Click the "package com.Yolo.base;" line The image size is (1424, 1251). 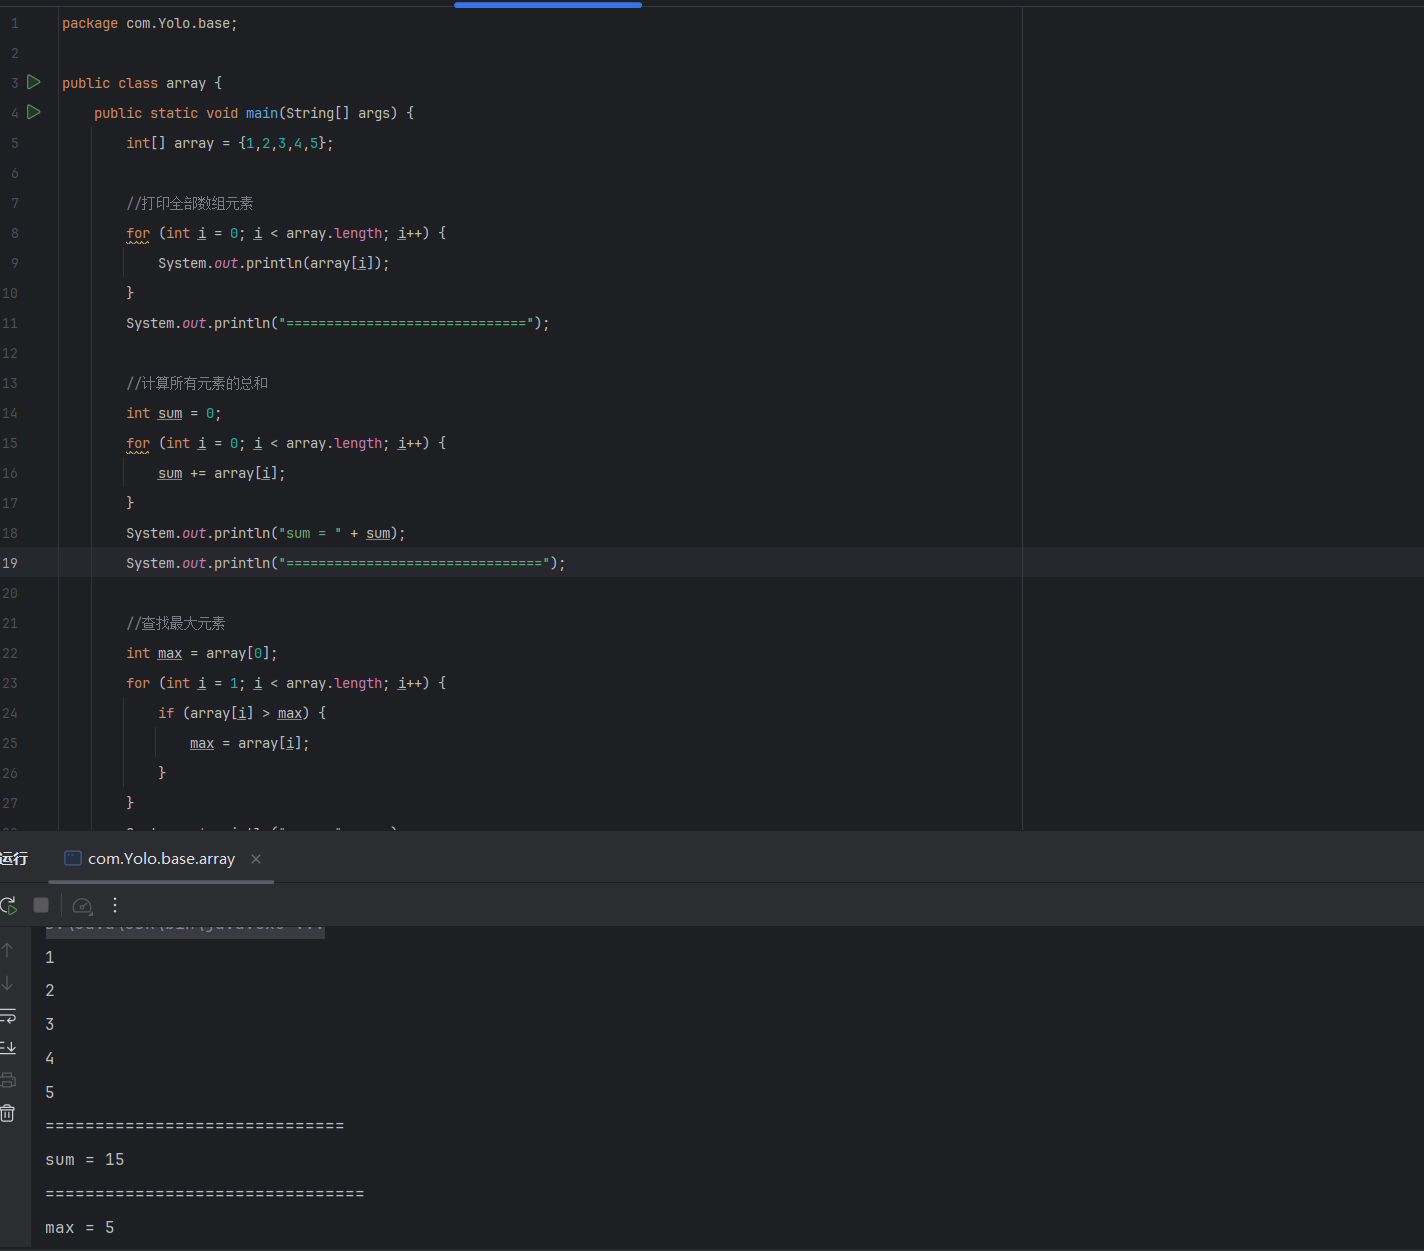(x=150, y=23)
